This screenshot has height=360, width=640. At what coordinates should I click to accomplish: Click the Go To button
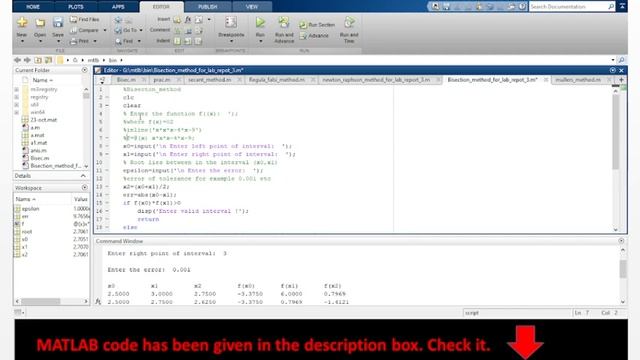pyautogui.click(x=127, y=30)
